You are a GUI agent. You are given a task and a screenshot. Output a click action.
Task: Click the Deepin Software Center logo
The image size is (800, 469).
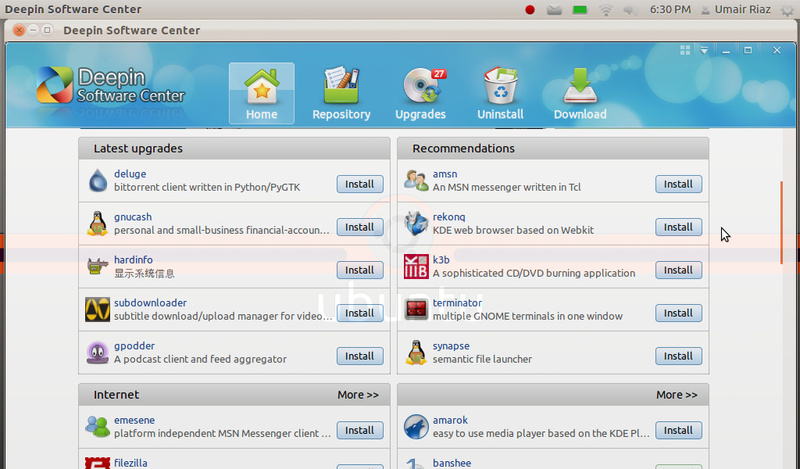(111, 85)
